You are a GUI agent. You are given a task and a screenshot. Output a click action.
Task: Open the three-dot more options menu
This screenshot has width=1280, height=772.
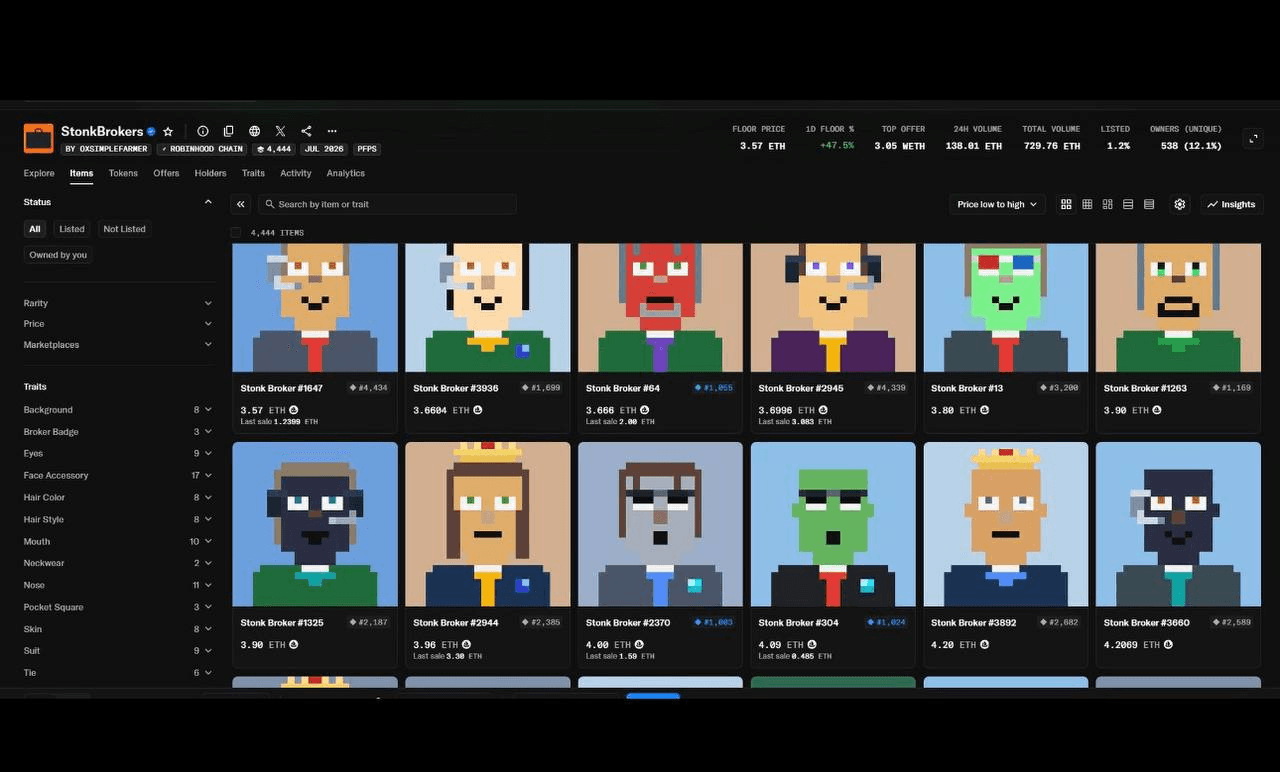[332, 131]
